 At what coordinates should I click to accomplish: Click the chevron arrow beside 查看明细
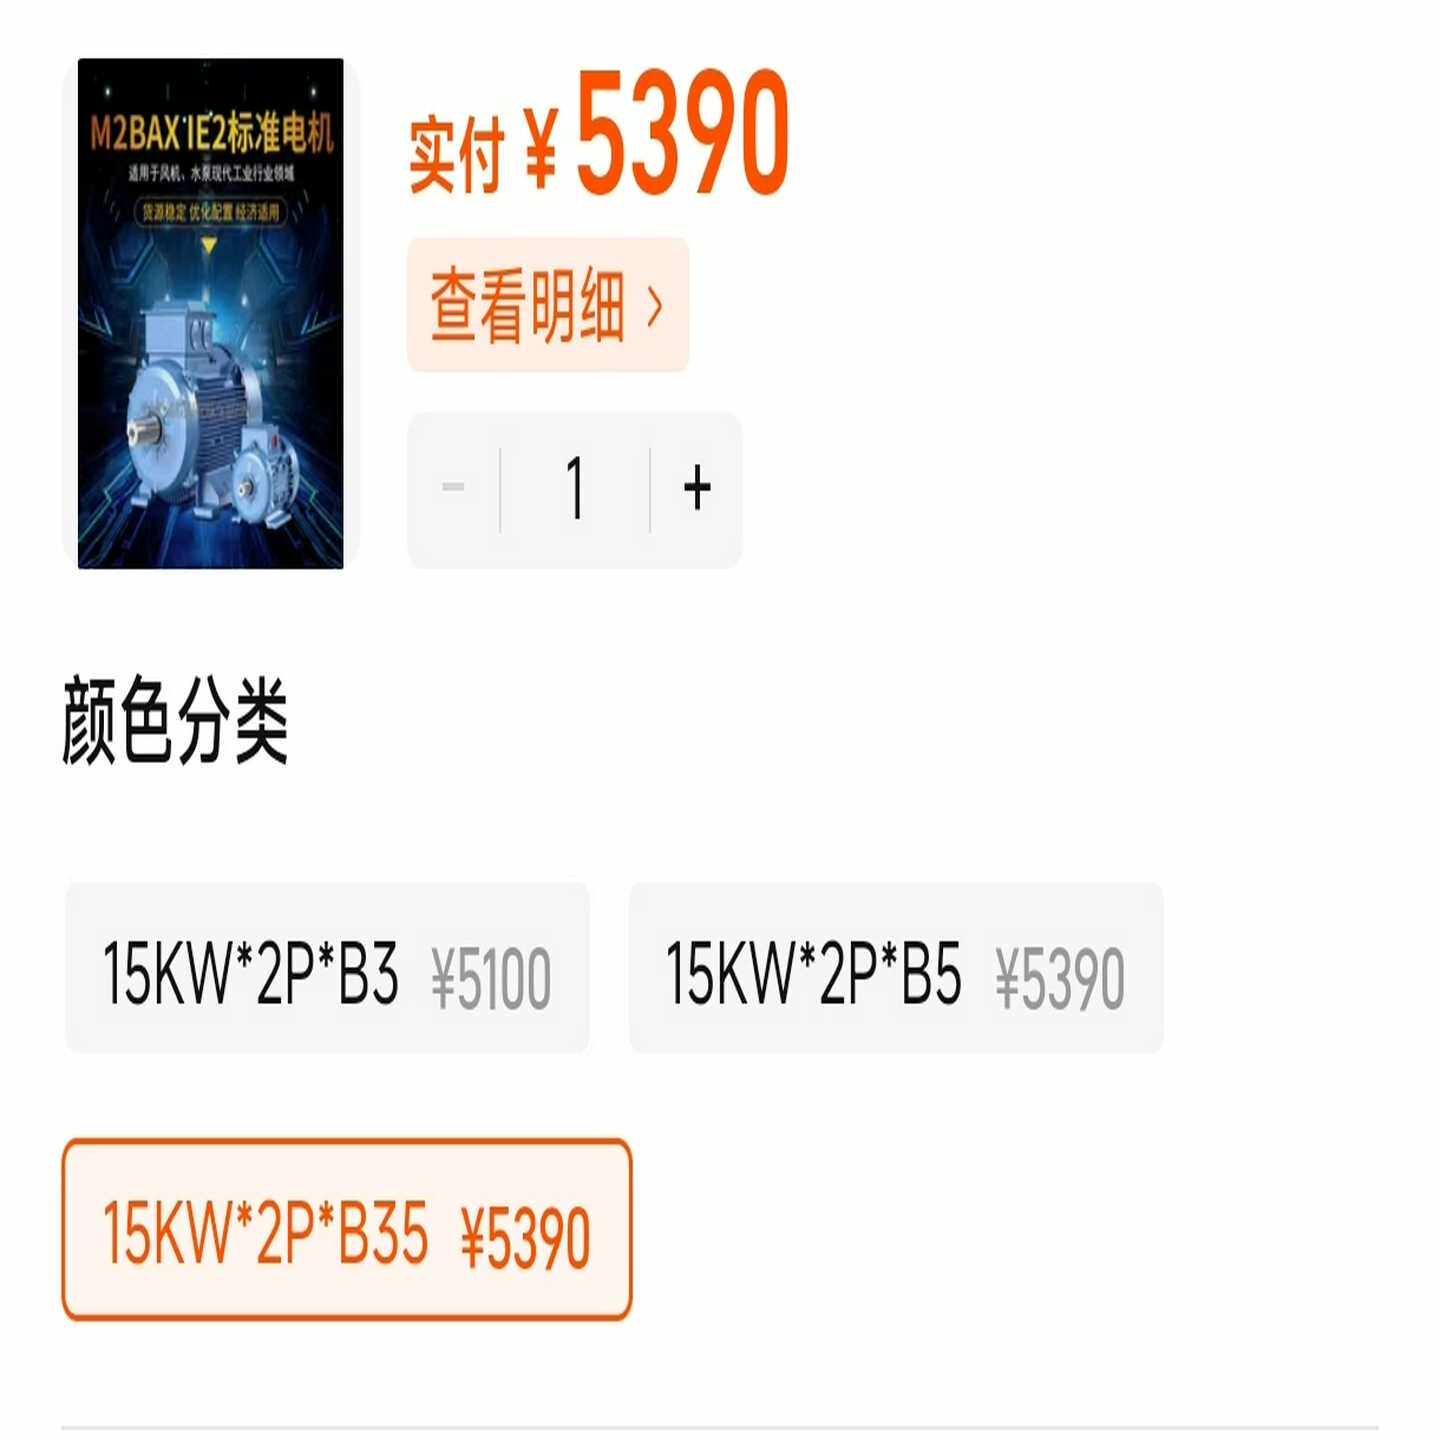655,306
